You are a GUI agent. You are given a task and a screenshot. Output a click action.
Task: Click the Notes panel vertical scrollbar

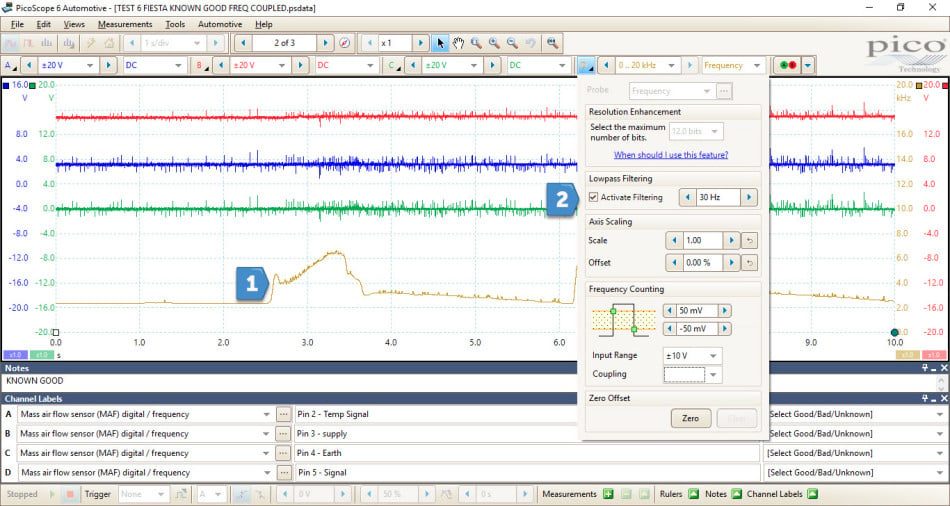point(941,382)
